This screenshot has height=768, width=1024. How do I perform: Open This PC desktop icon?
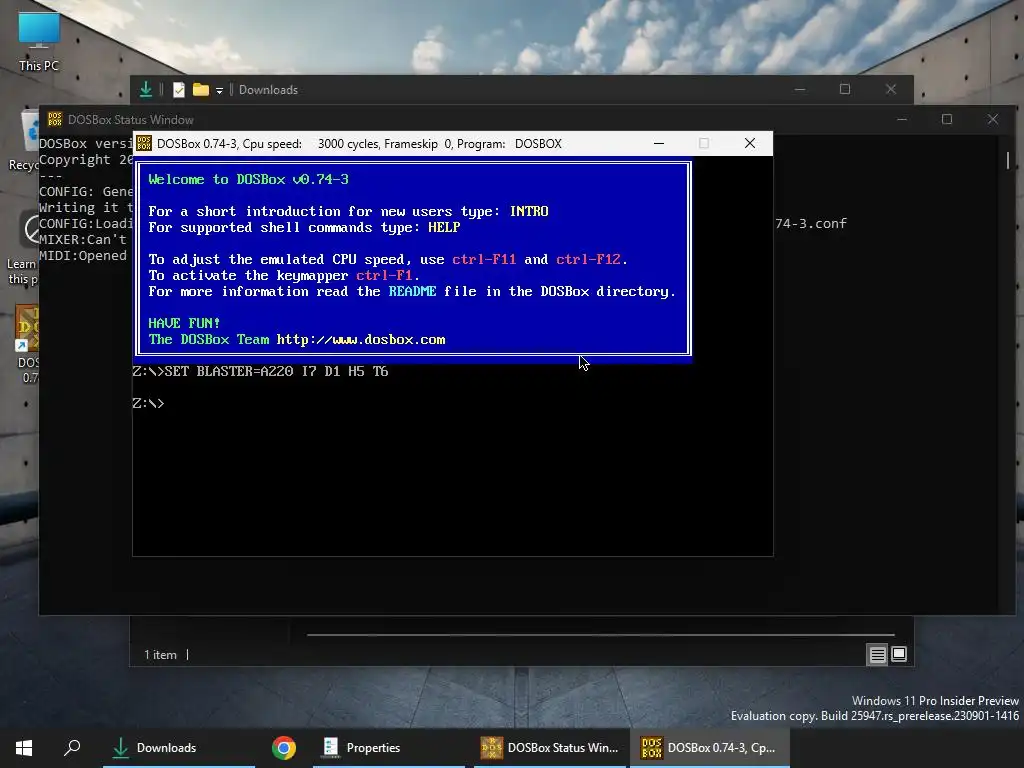pos(39,40)
